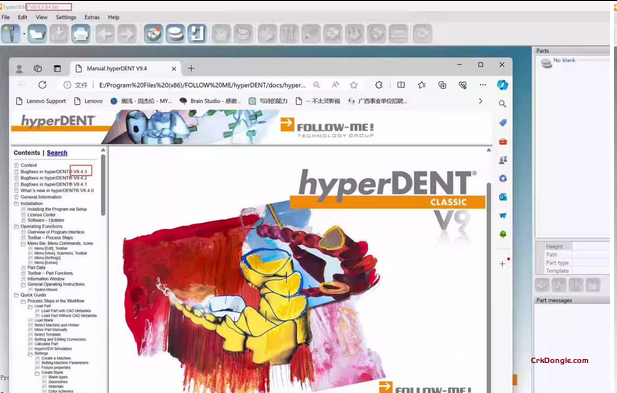Click the sidebar search magnifier icon
Screen dimensions: 617x393
click(502, 104)
